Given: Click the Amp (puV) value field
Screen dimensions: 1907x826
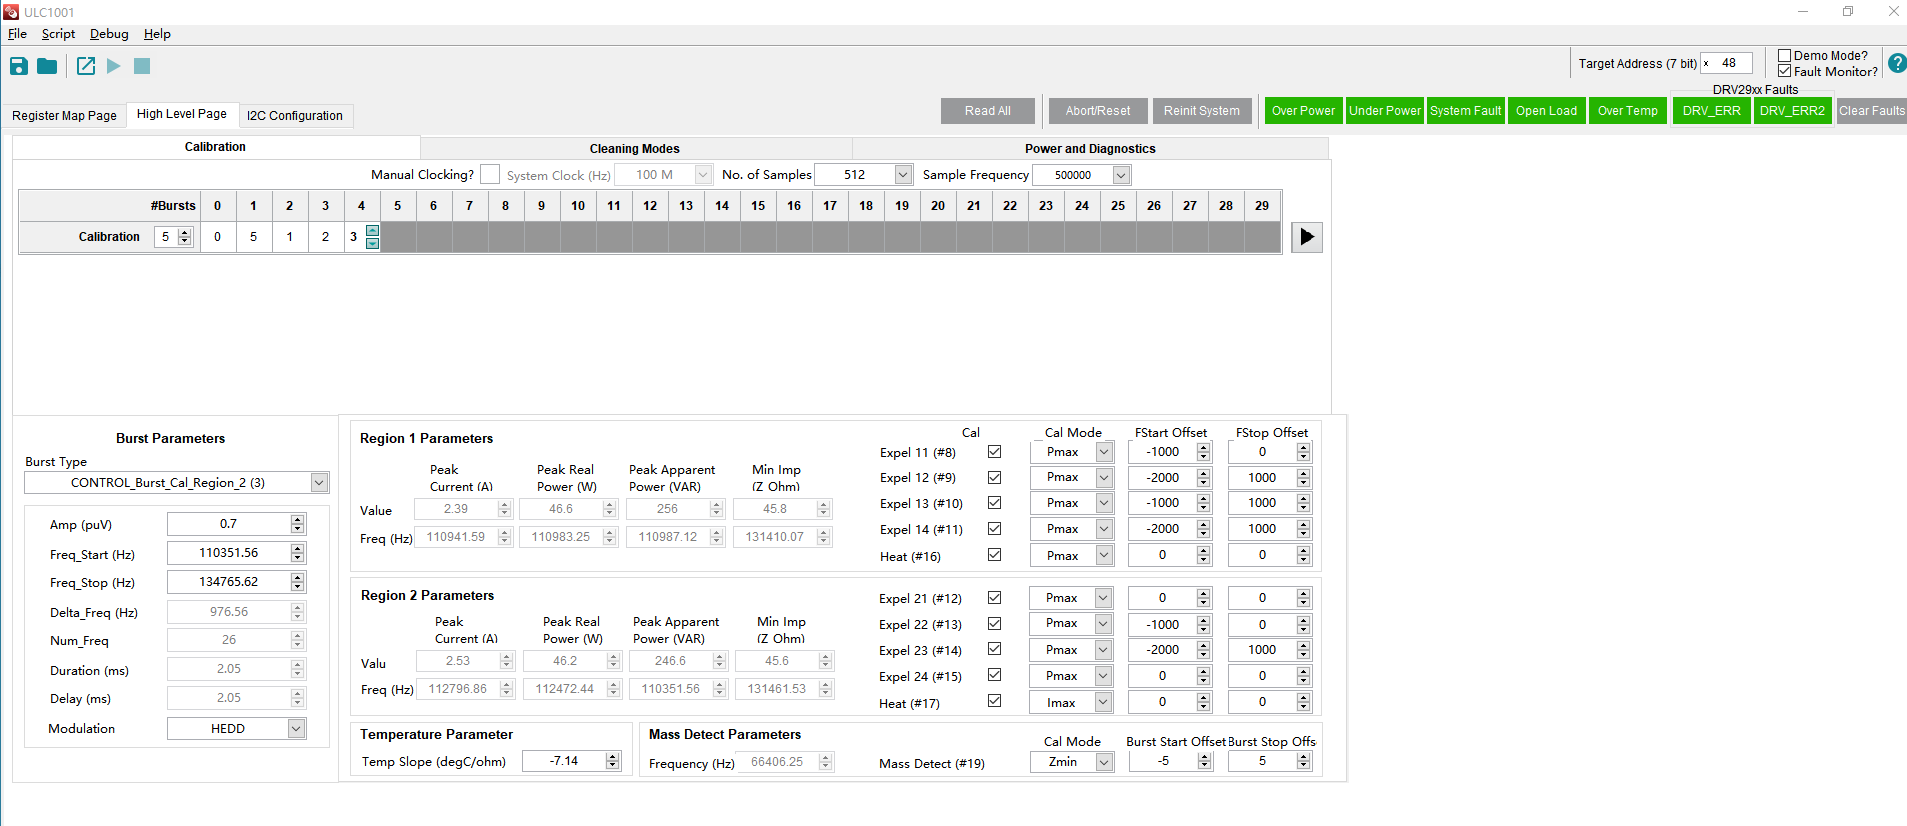Looking at the screenshot, I should click(229, 524).
